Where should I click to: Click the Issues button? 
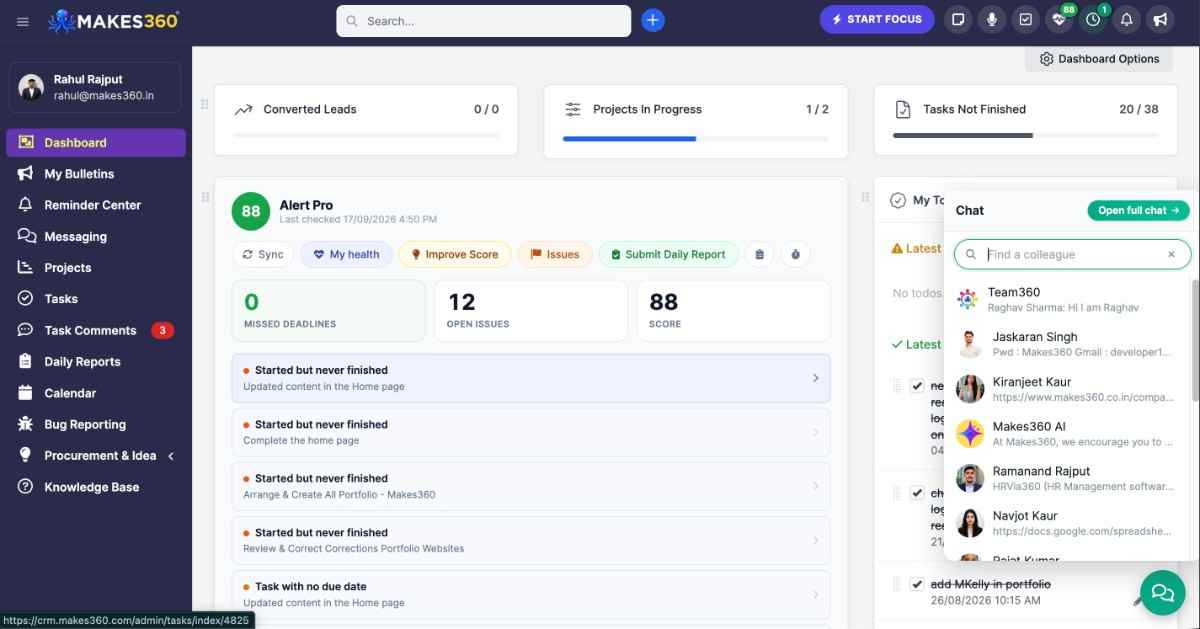555,254
